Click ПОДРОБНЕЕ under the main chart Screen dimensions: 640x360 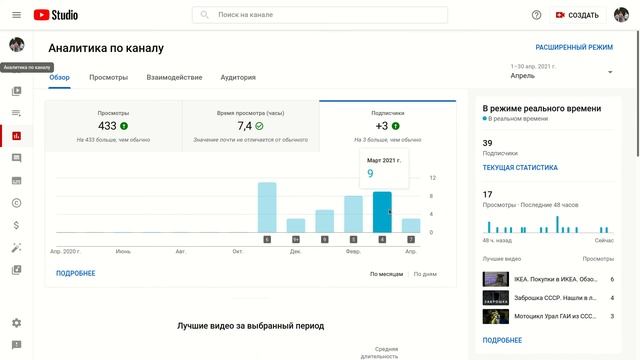click(x=76, y=273)
